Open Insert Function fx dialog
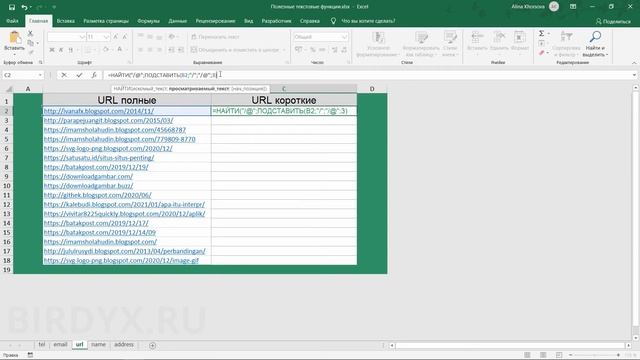Image resolution: width=640 pixels, height=360 pixels. point(94,75)
